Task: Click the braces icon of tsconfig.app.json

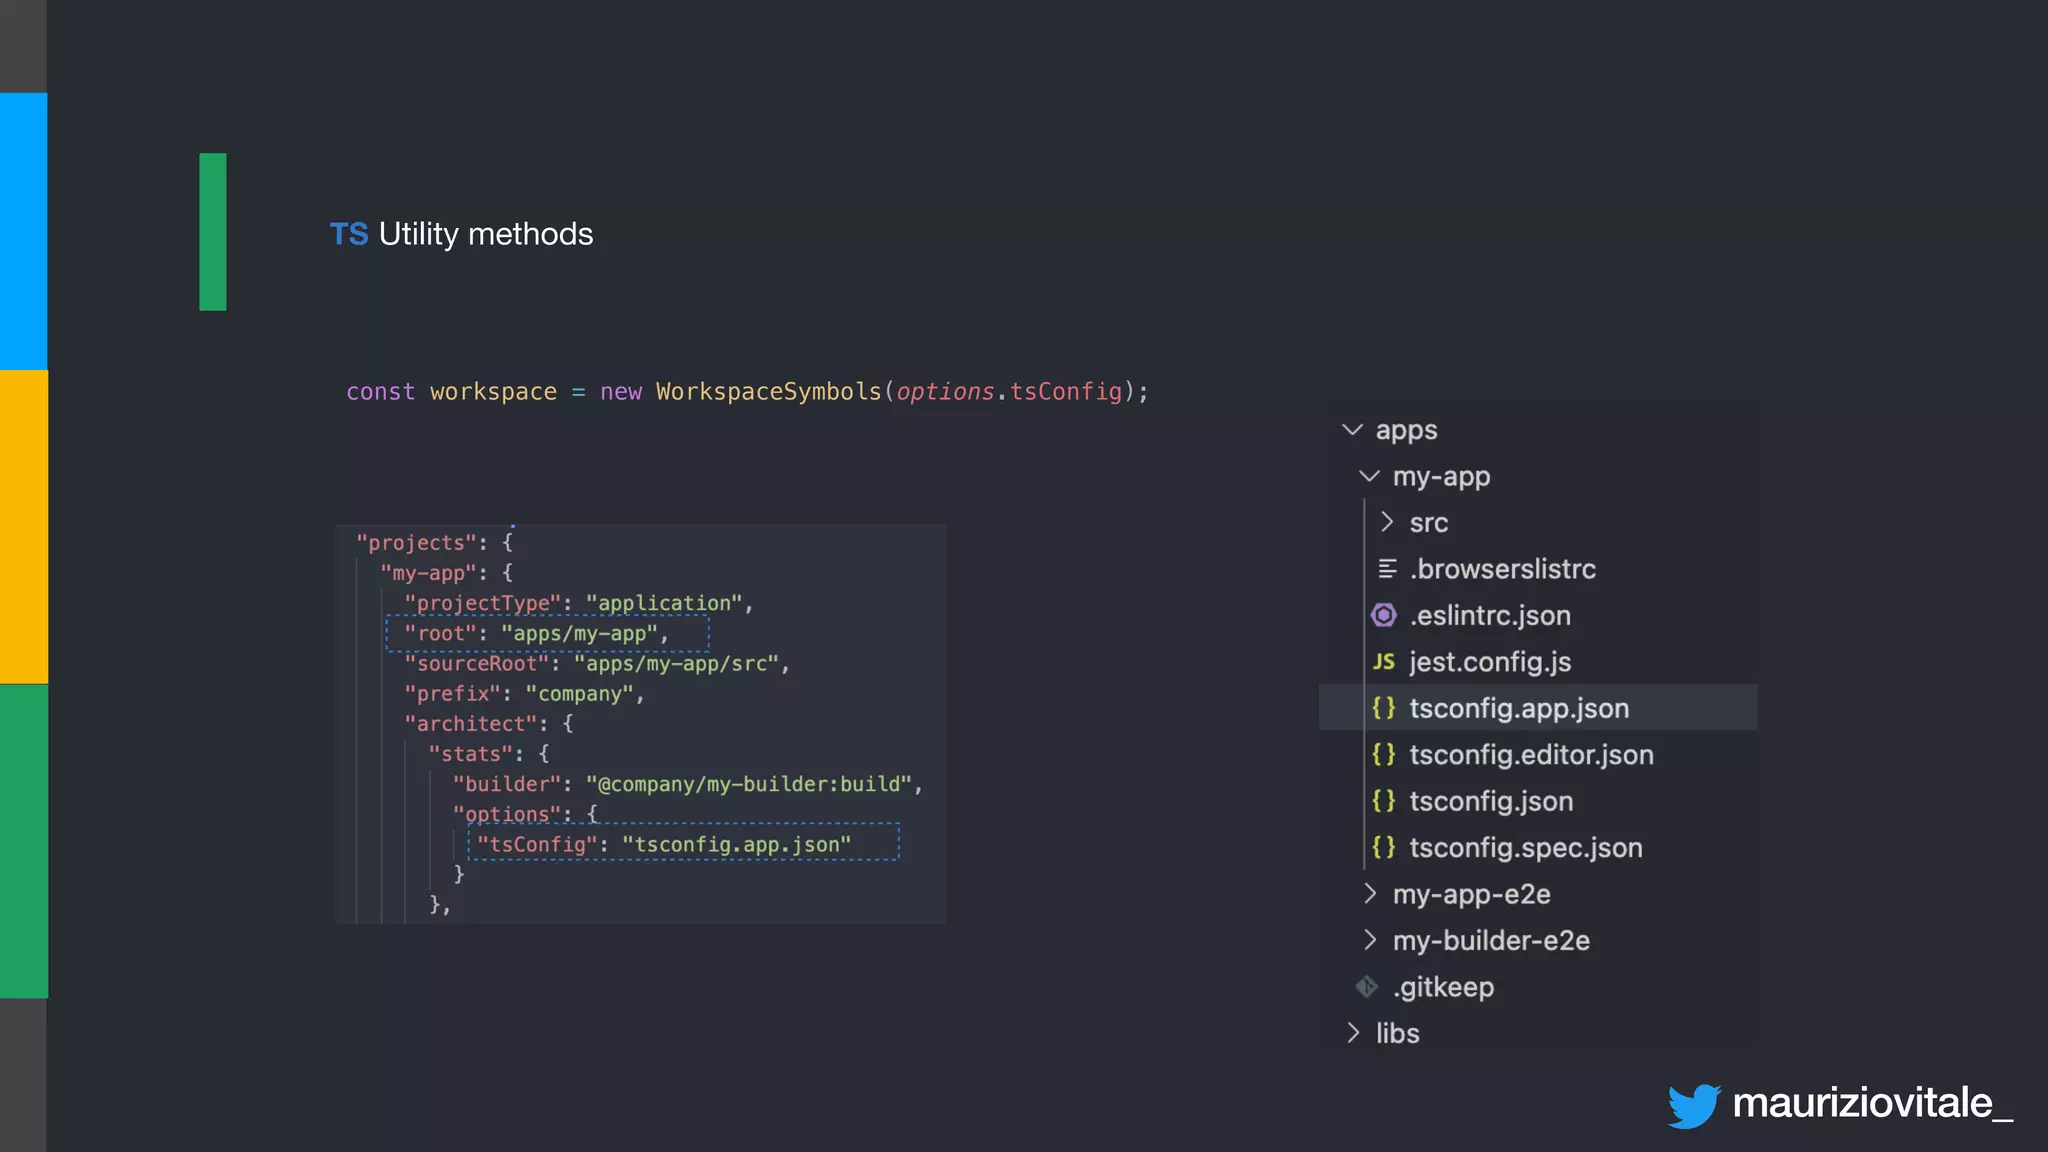Action: [x=1384, y=708]
